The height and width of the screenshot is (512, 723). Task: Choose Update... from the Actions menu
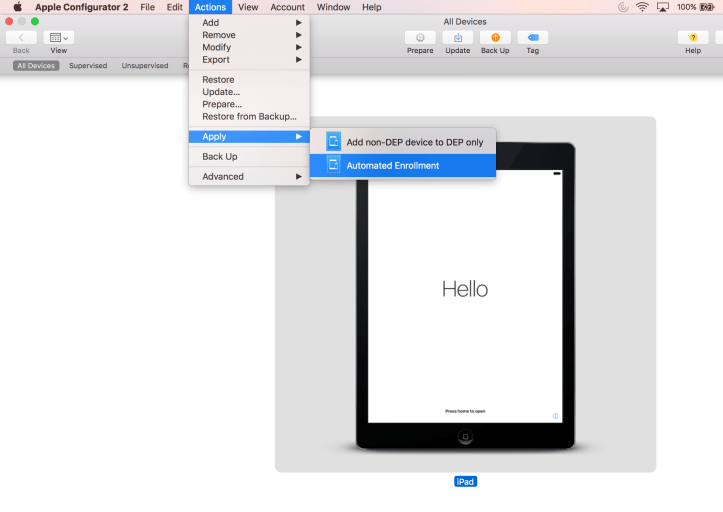click(x=249, y=92)
